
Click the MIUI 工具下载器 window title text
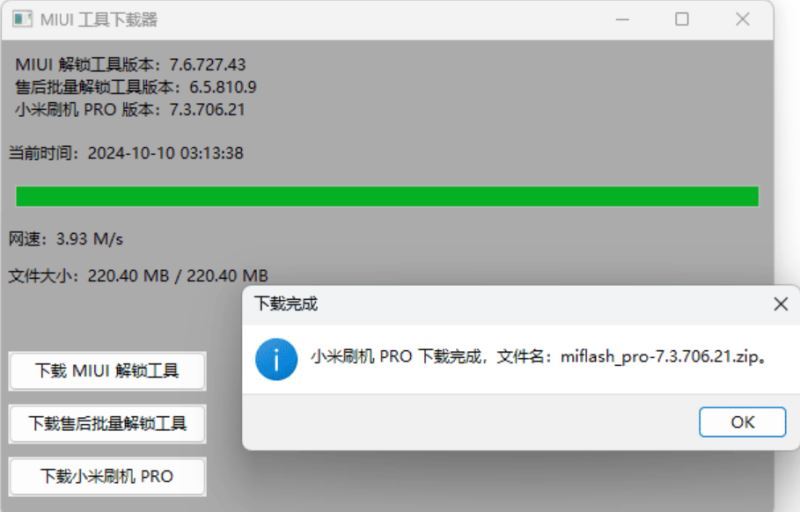pos(99,20)
